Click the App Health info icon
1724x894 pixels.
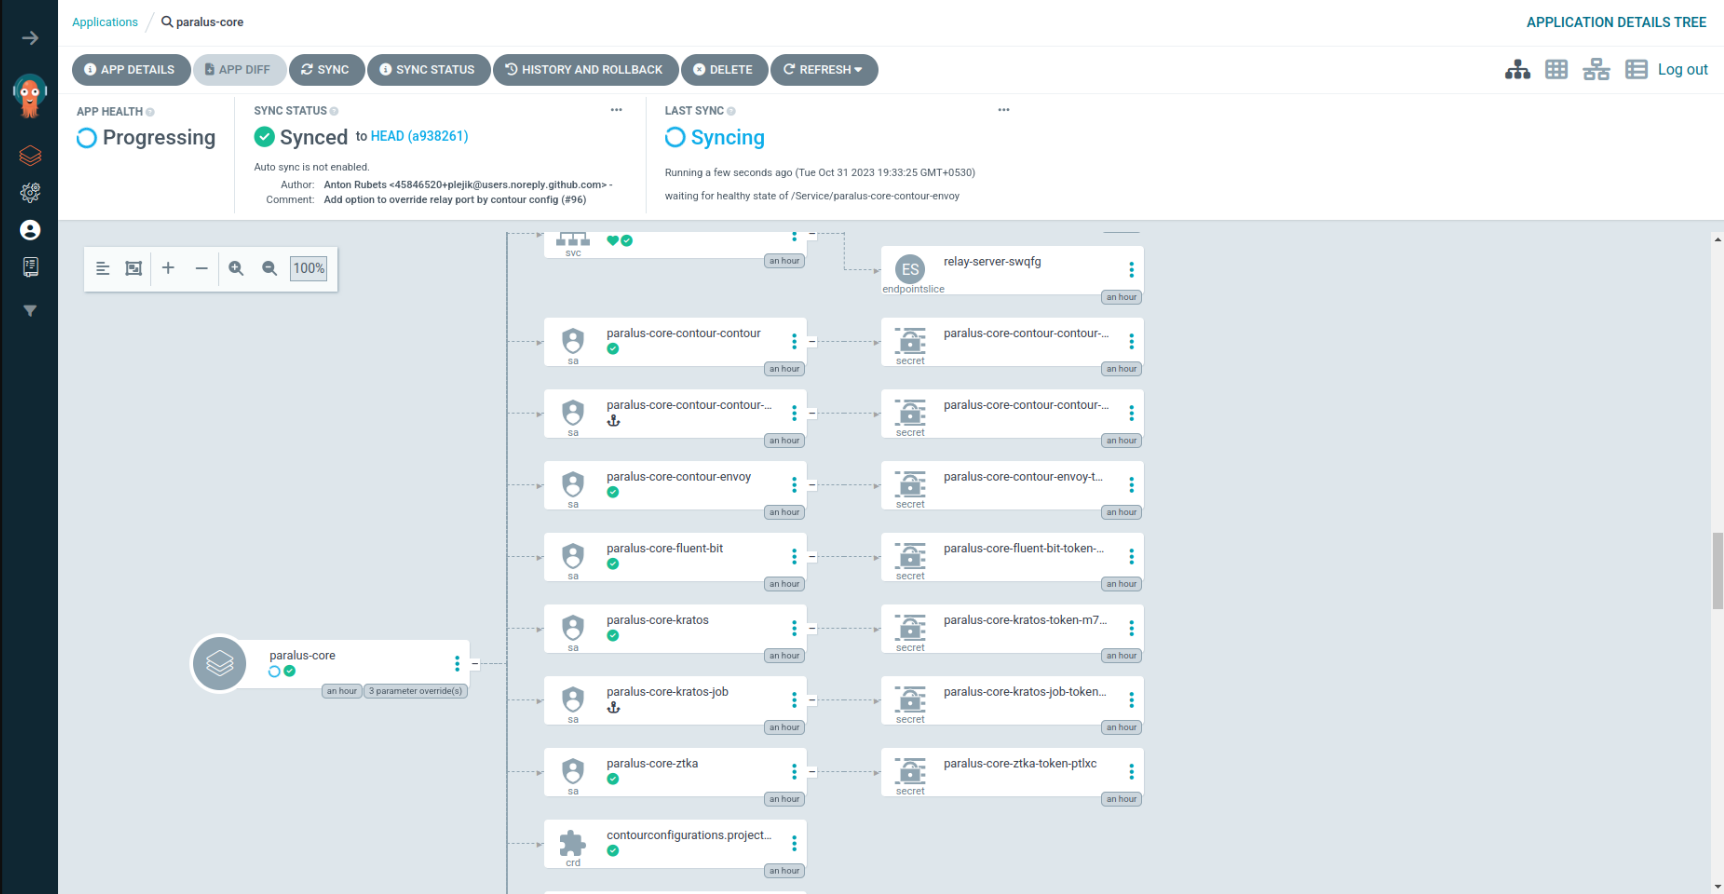click(x=150, y=112)
